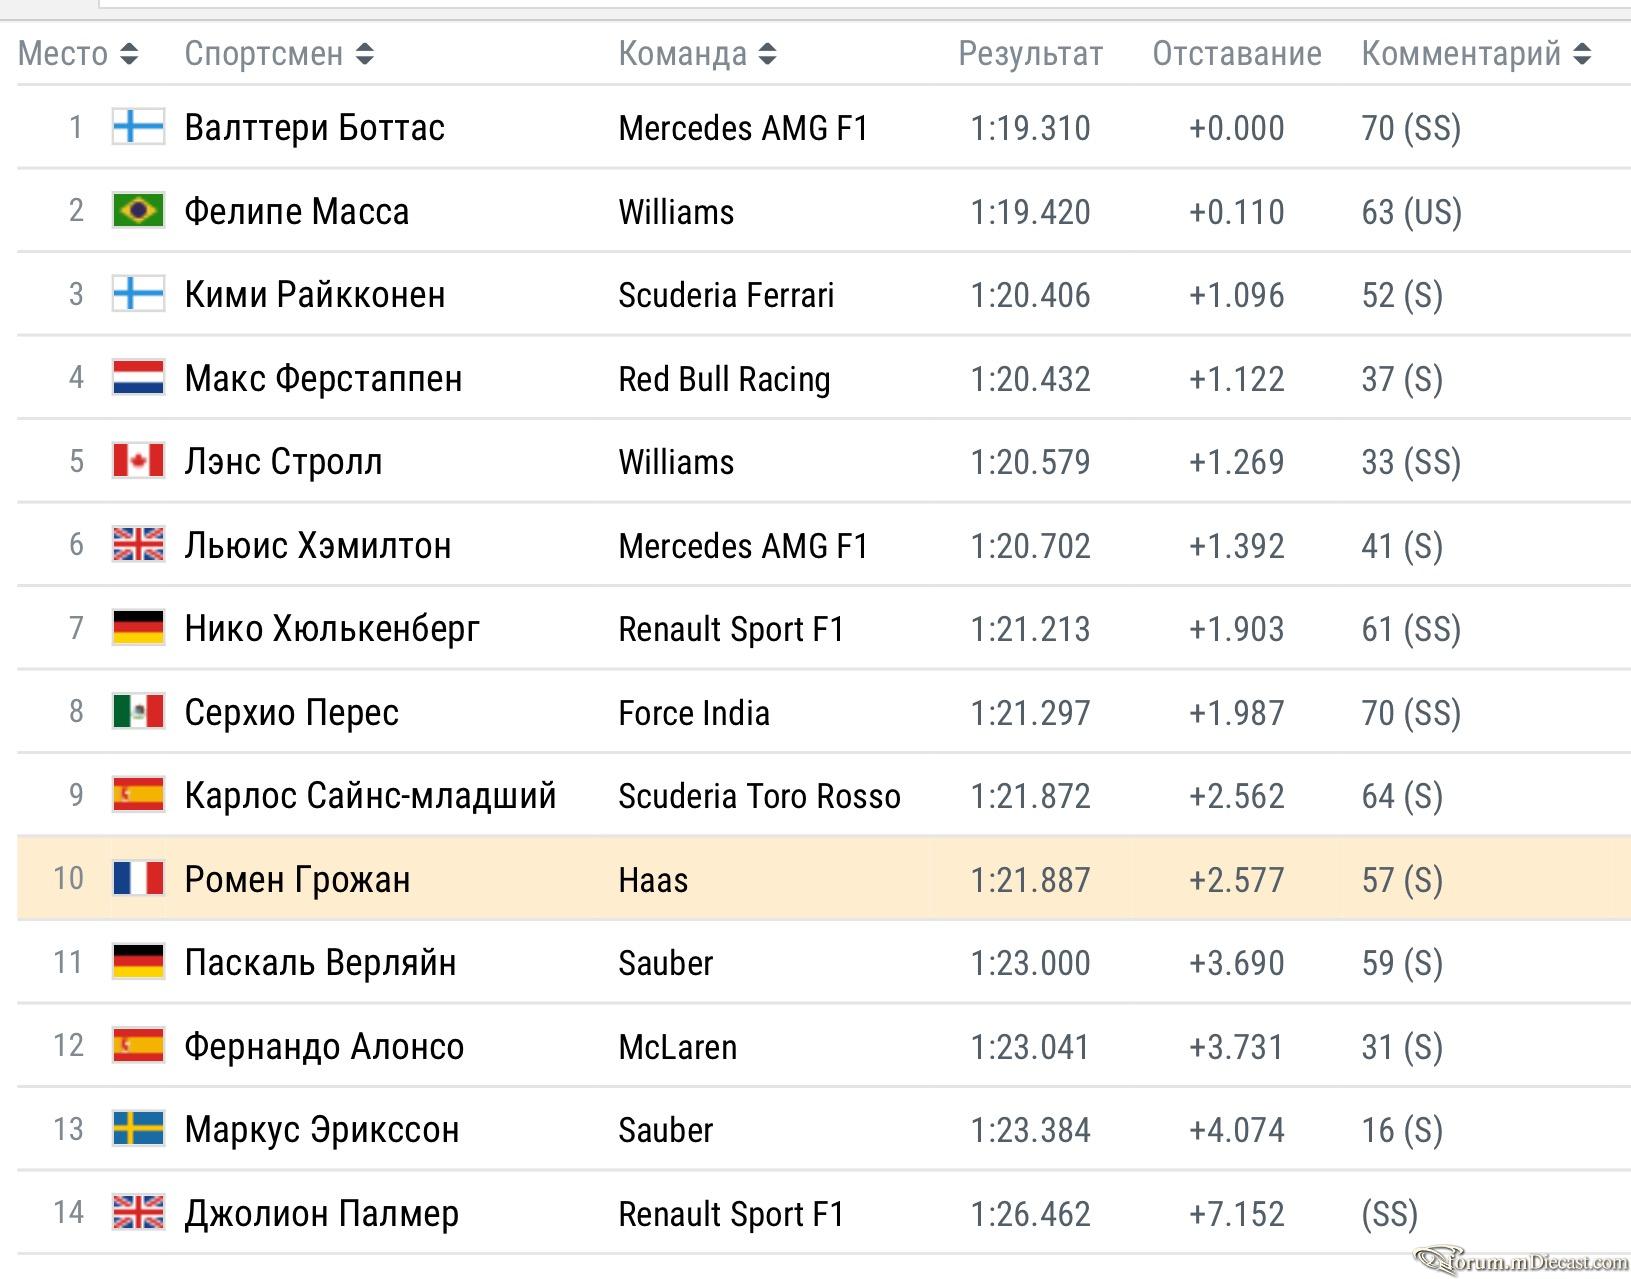Open Нико Хюлькенберг driver page

332,629
